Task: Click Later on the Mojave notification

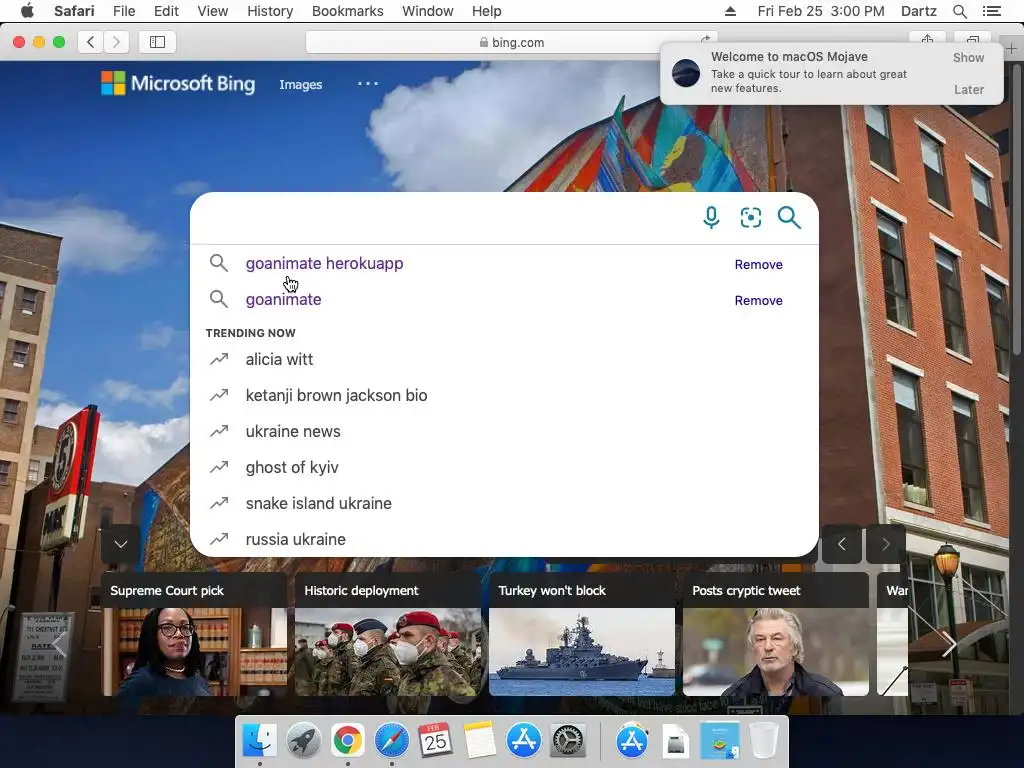Action: click(x=968, y=89)
